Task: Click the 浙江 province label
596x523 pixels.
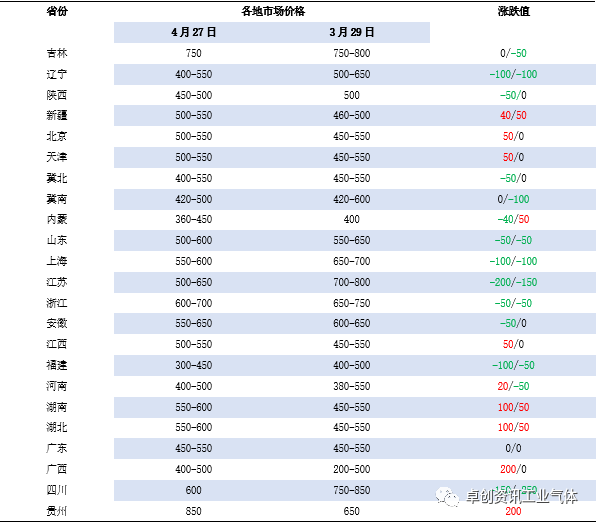Action: [57, 303]
